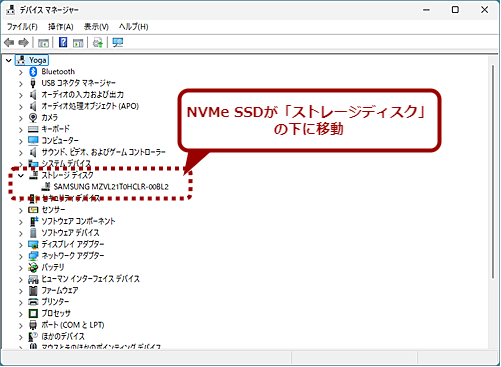
Task: Select ソフトウェア デバイス row
Action: click(70, 233)
